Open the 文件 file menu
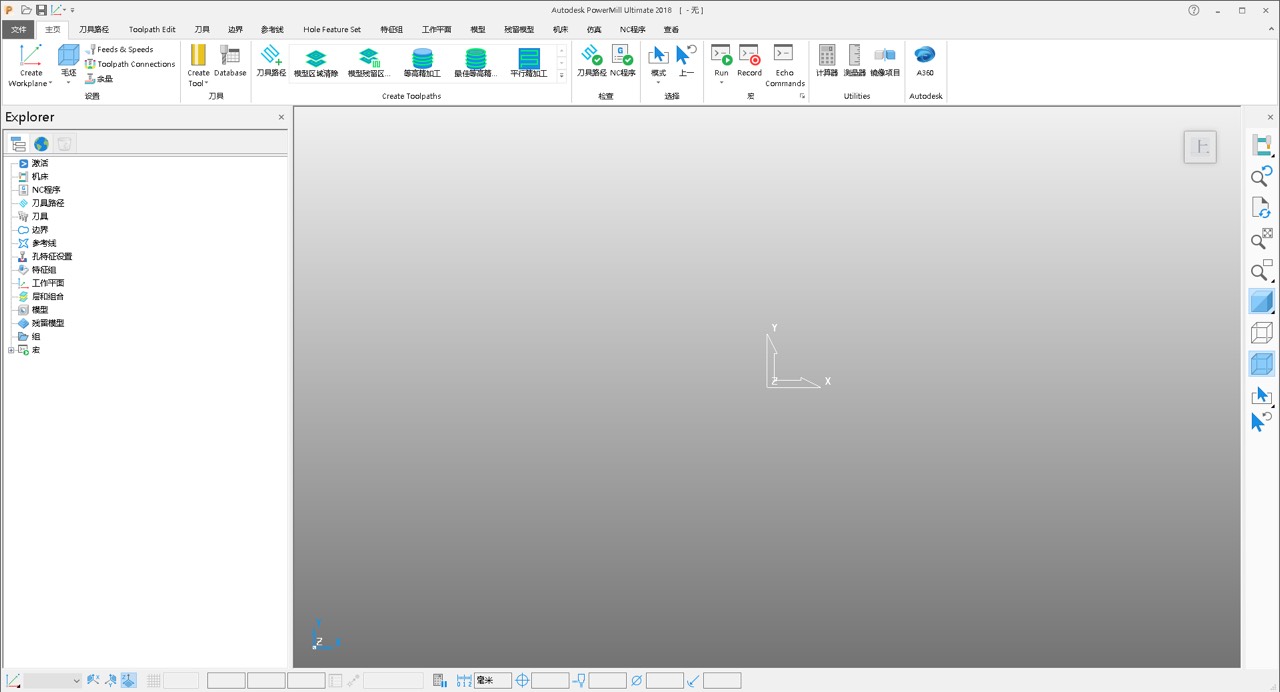 pos(18,30)
